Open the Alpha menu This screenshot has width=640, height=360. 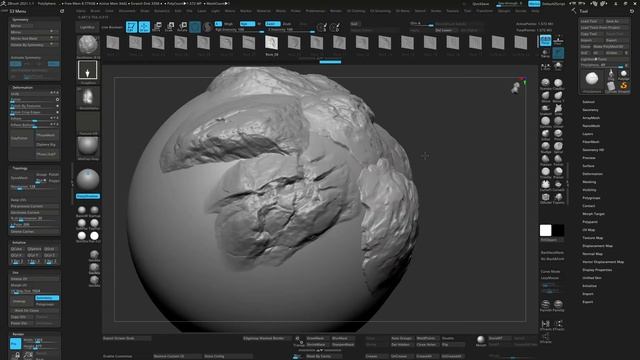81,11
